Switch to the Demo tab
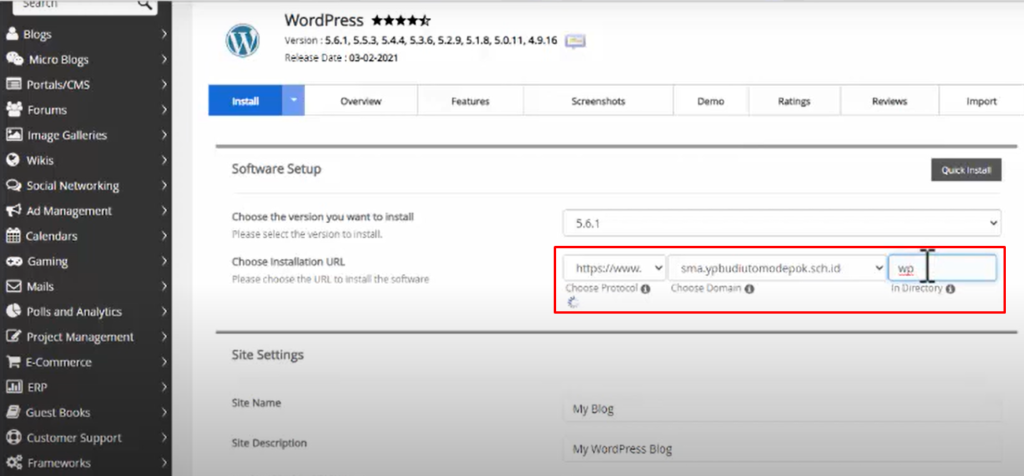Screen dimensions: 1024x476 click(711, 101)
